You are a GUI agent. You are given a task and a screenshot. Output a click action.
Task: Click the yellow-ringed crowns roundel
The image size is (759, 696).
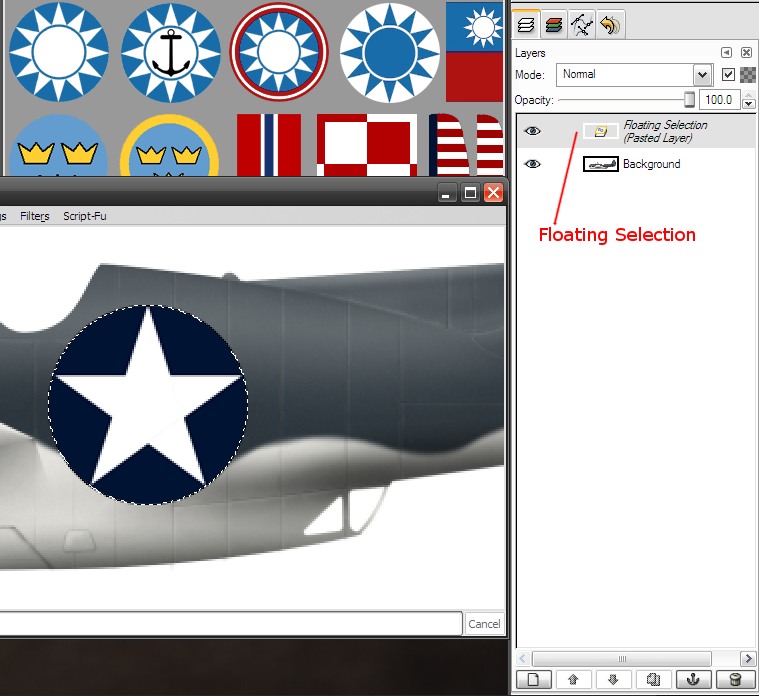click(169, 145)
